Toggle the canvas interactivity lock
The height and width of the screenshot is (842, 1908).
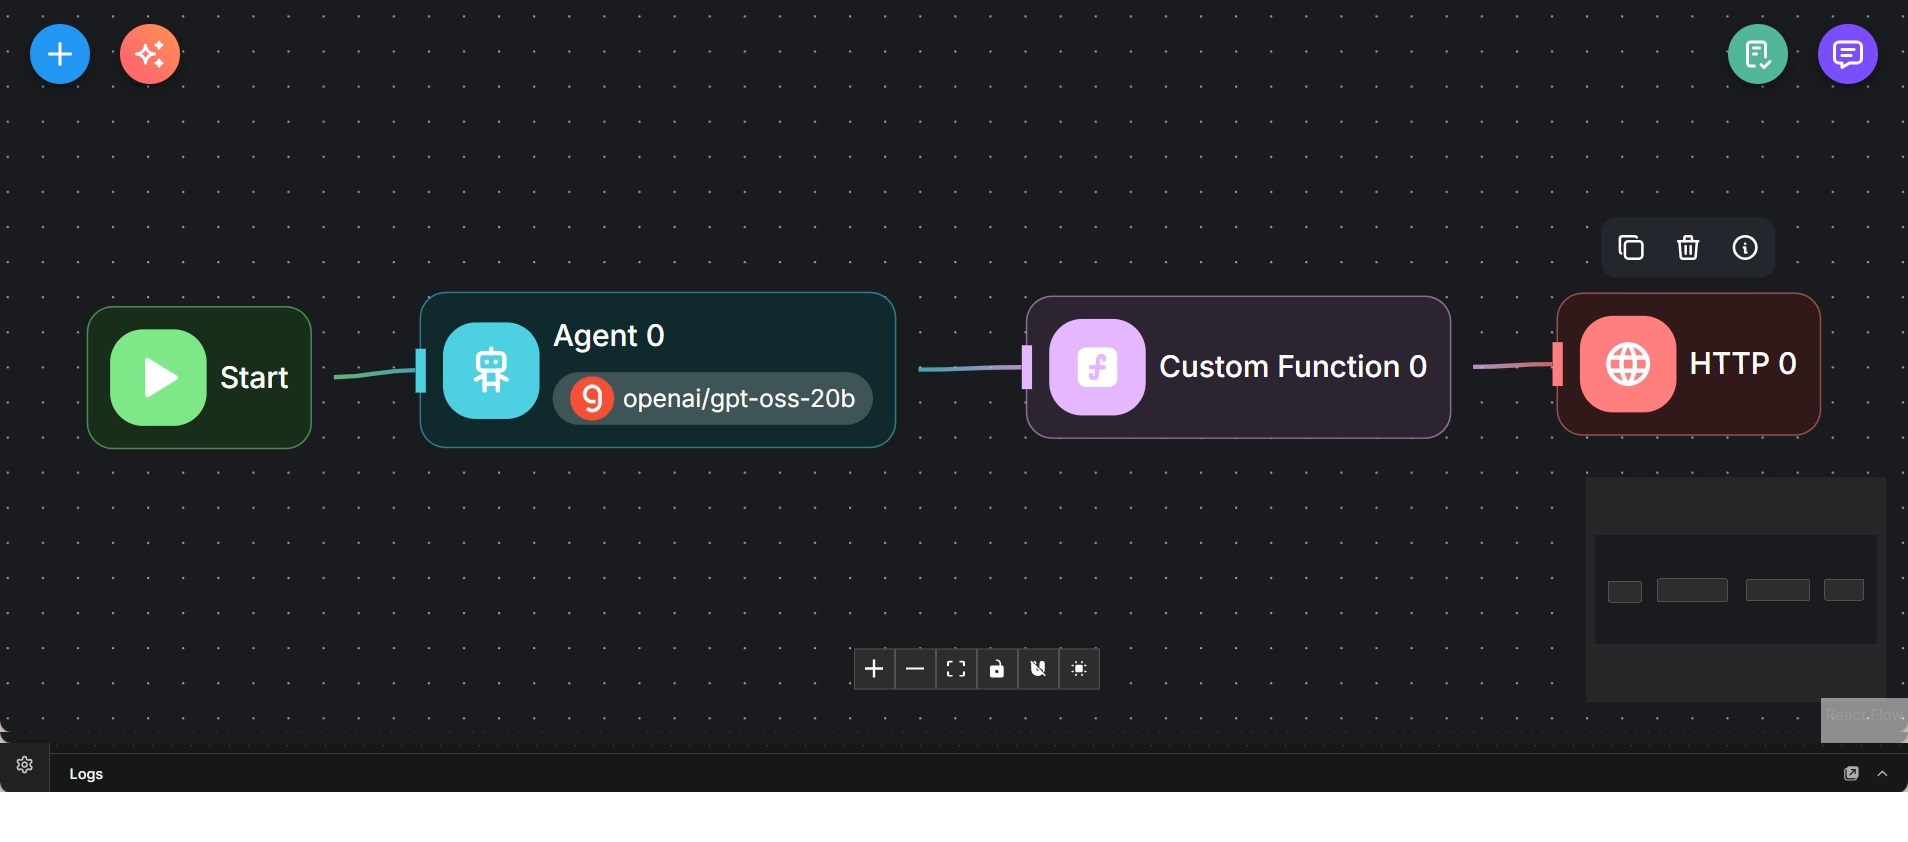[x=997, y=669]
